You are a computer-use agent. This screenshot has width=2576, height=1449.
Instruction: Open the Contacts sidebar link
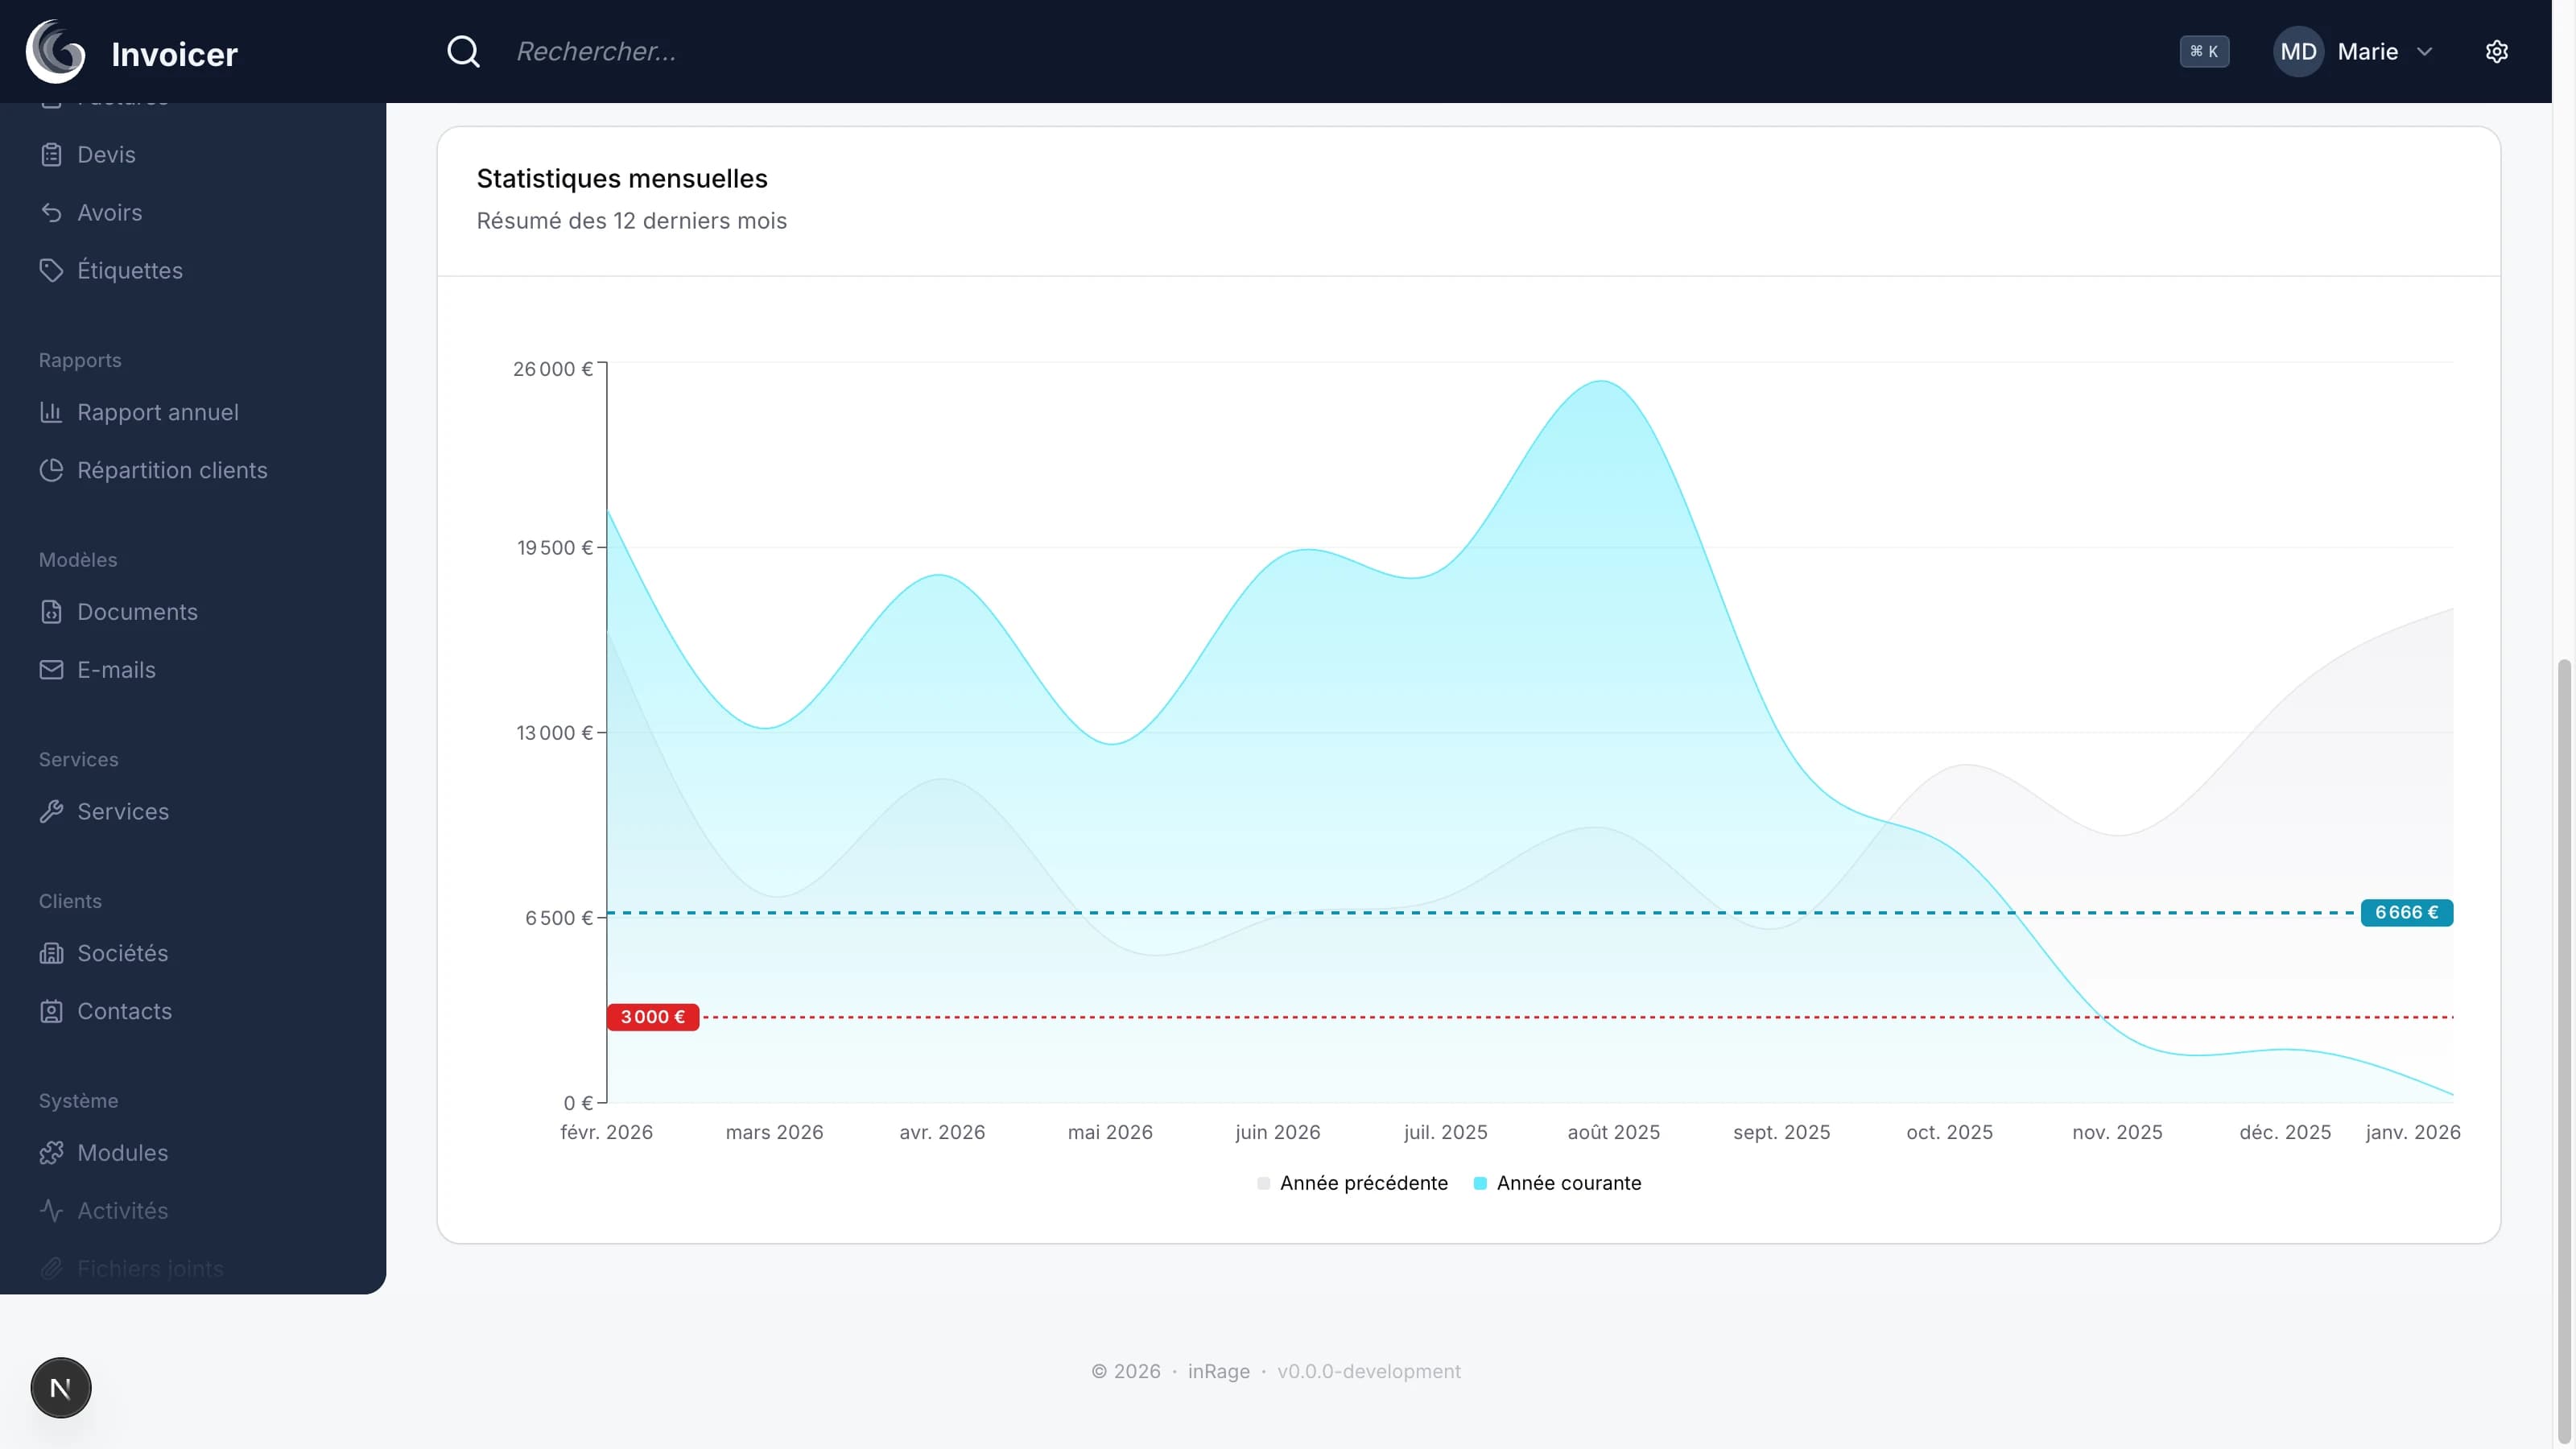(x=124, y=1011)
